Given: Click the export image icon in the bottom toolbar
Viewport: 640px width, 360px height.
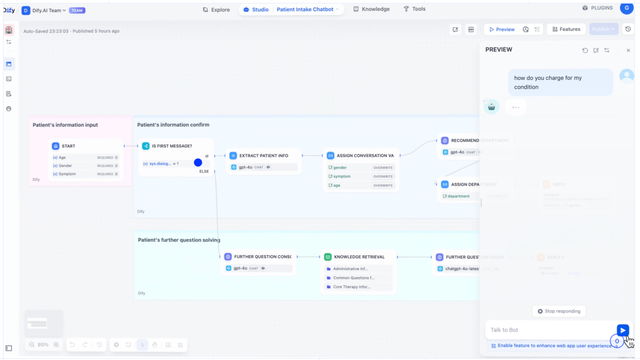Looking at the screenshot, I should (168, 345).
